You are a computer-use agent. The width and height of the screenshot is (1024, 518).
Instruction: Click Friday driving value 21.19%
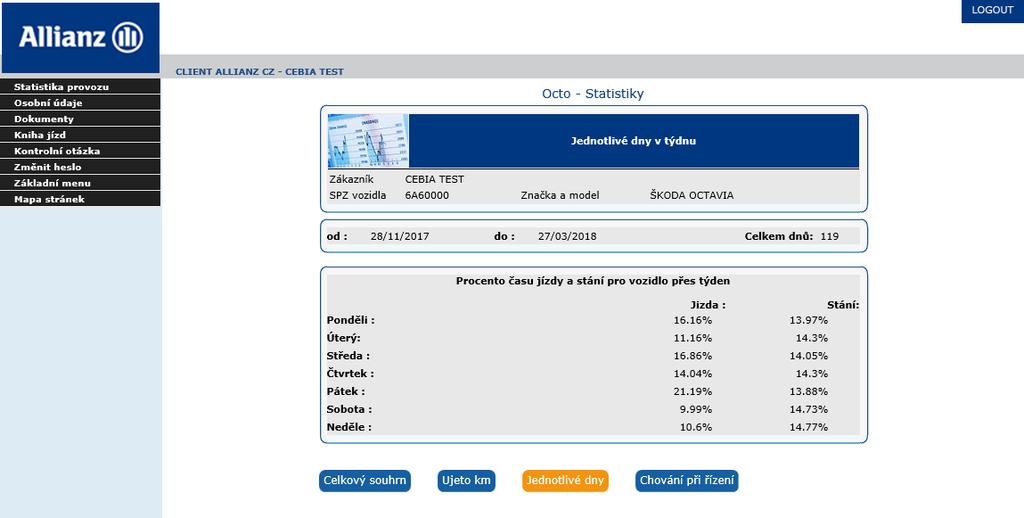pyautogui.click(x=693, y=392)
